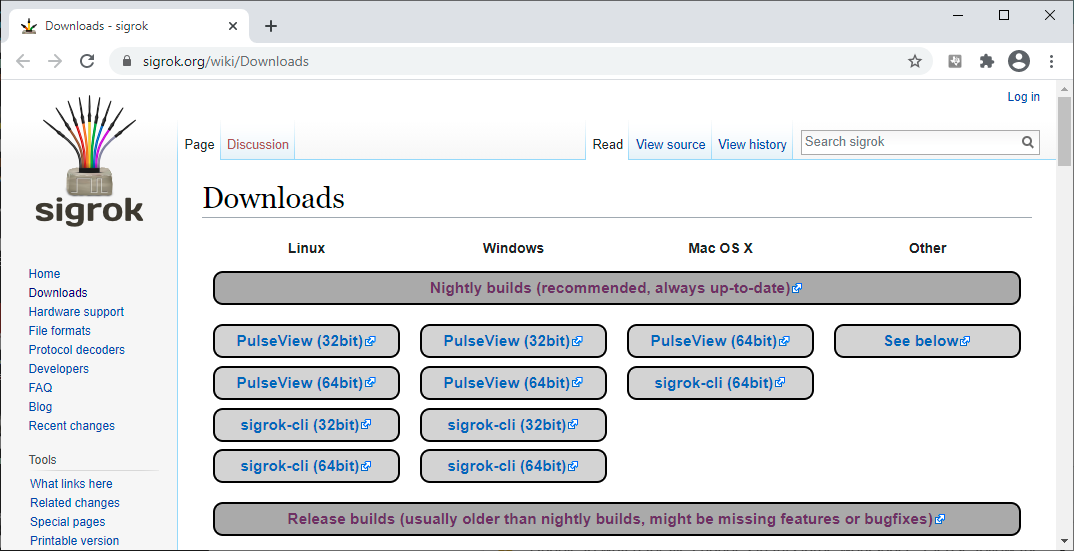Download Mac OS X sigrok-cli (64bit)
Viewport: 1074px width, 551px height.
click(x=721, y=382)
